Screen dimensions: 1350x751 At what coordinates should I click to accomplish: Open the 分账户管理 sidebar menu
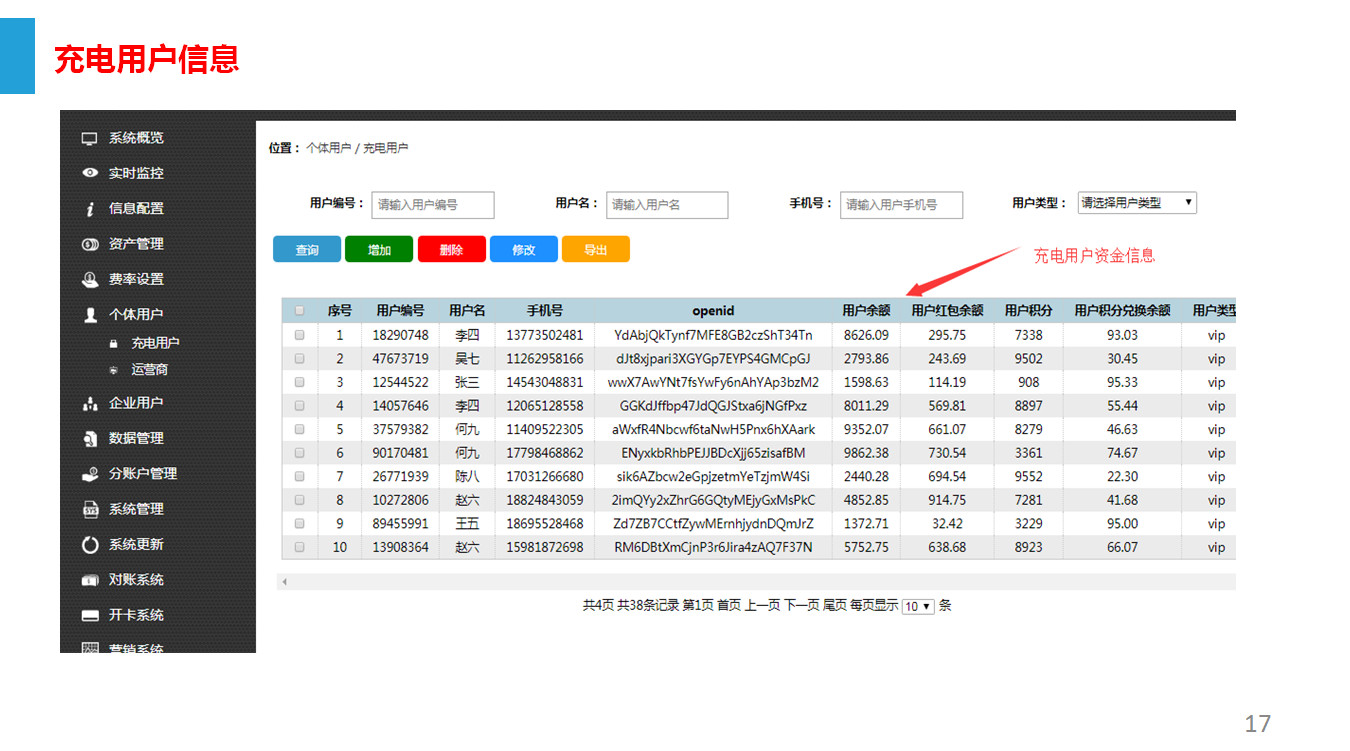point(142,474)
